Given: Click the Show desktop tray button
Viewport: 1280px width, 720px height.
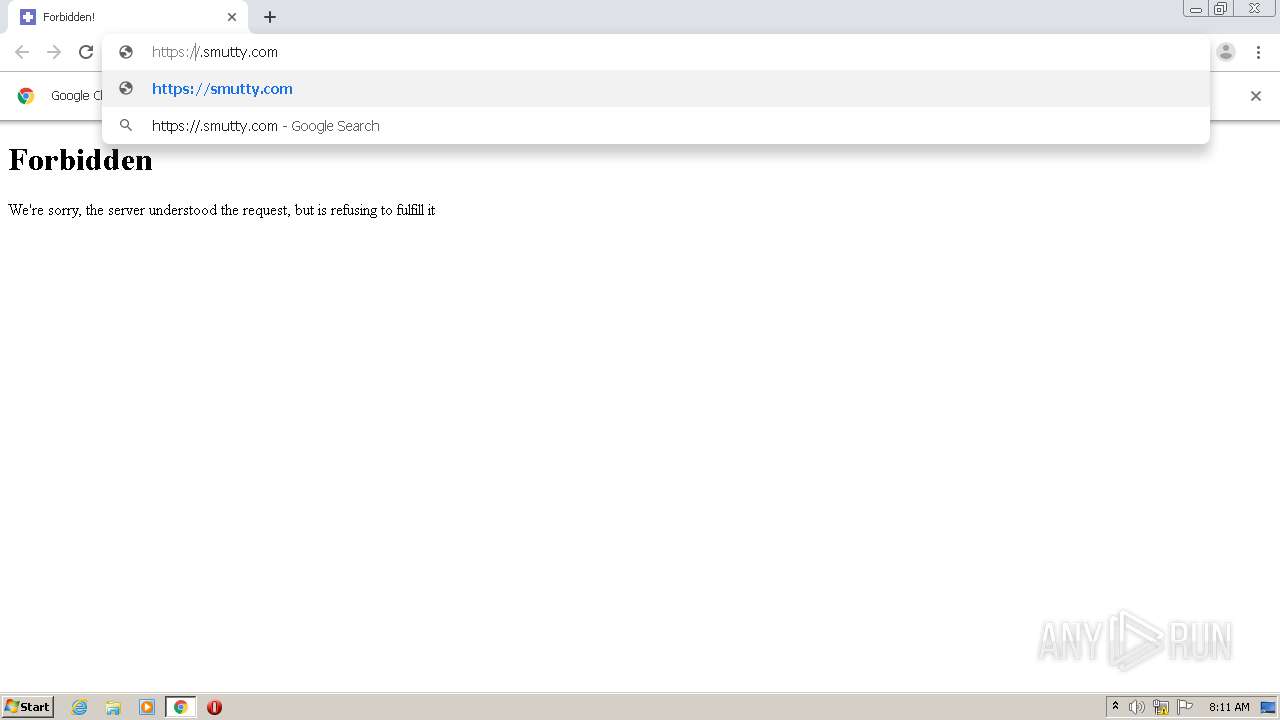Looking at the screenshot, I should click(1269, 707).
